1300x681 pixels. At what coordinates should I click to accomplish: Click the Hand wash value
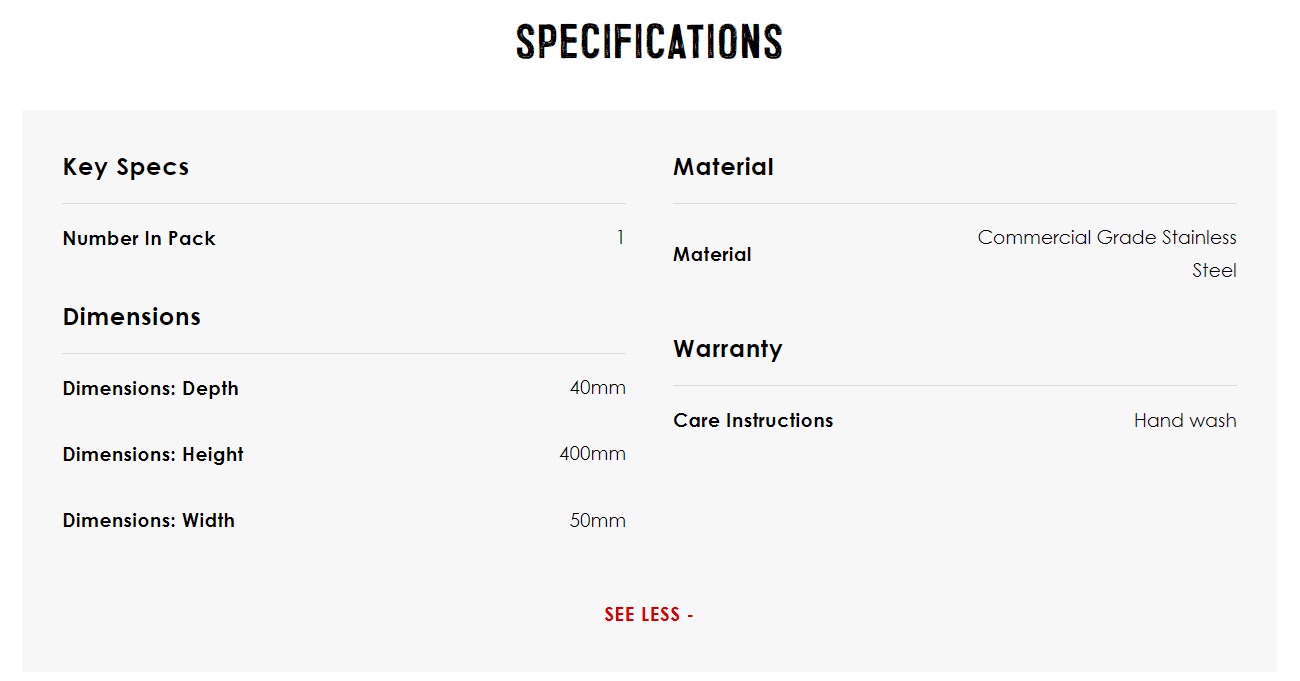pos(1185,420)
